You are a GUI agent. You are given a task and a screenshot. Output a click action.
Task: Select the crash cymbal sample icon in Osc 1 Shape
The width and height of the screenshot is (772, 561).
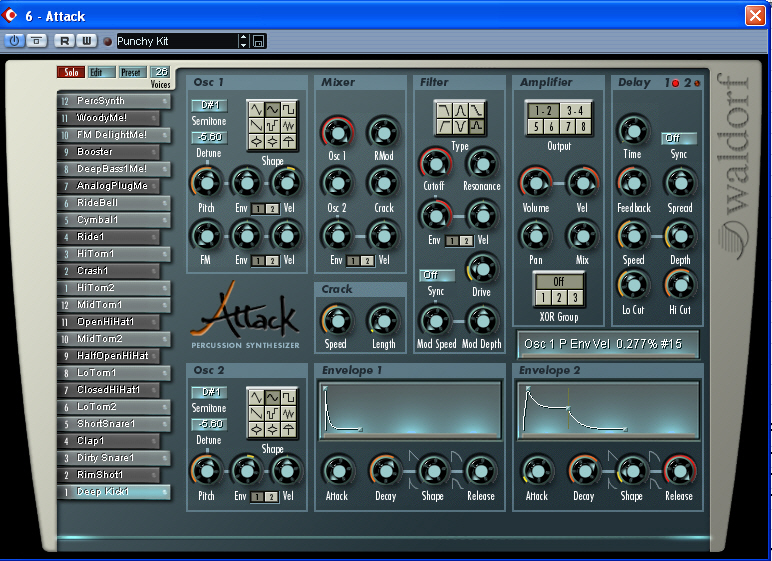pyautogui.click(x=289, y=142)
